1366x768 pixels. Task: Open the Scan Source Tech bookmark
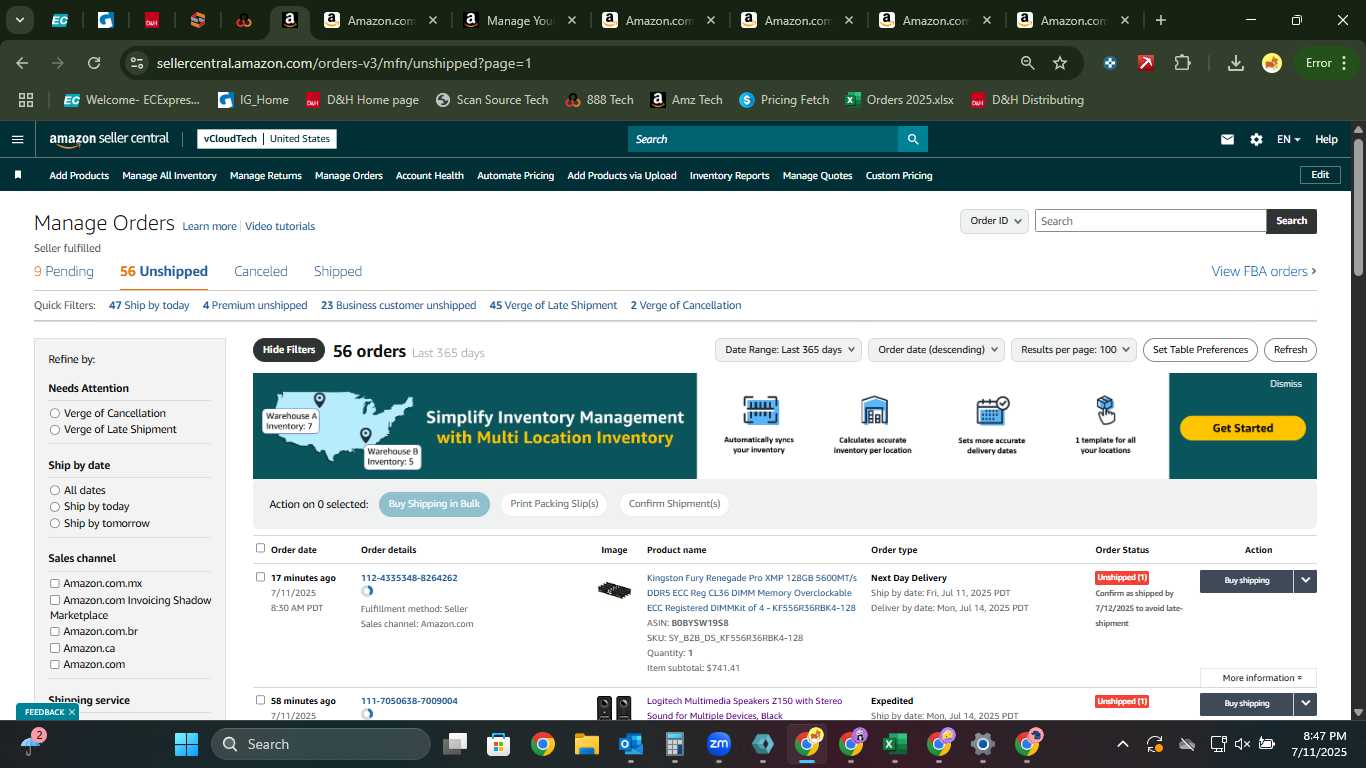491,100
